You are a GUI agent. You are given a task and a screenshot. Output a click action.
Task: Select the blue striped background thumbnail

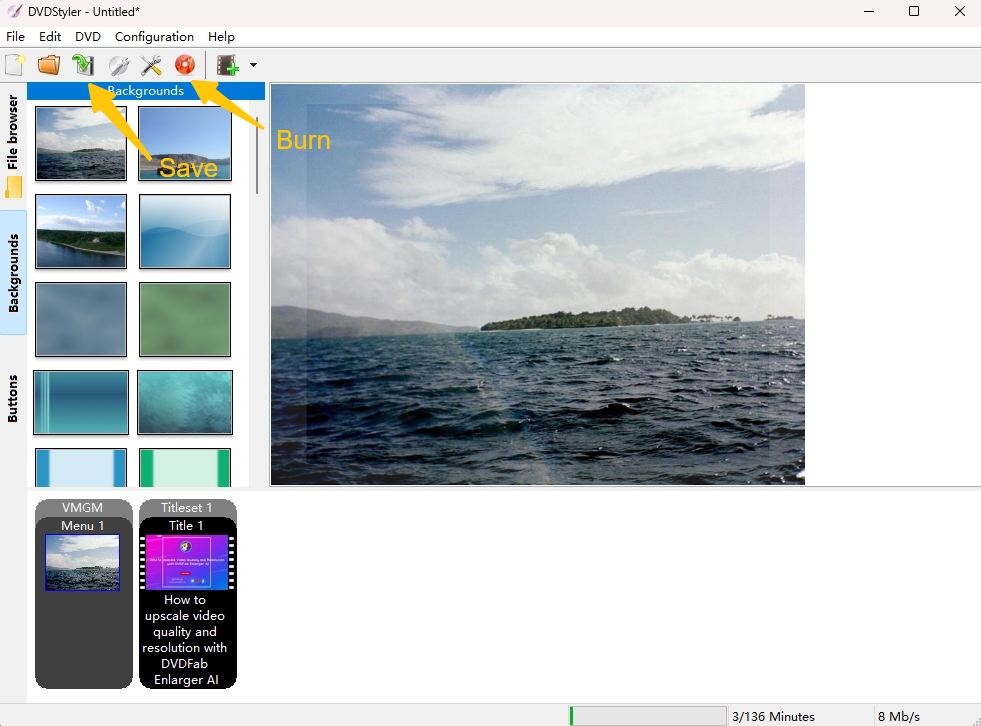tap(81, 403)
